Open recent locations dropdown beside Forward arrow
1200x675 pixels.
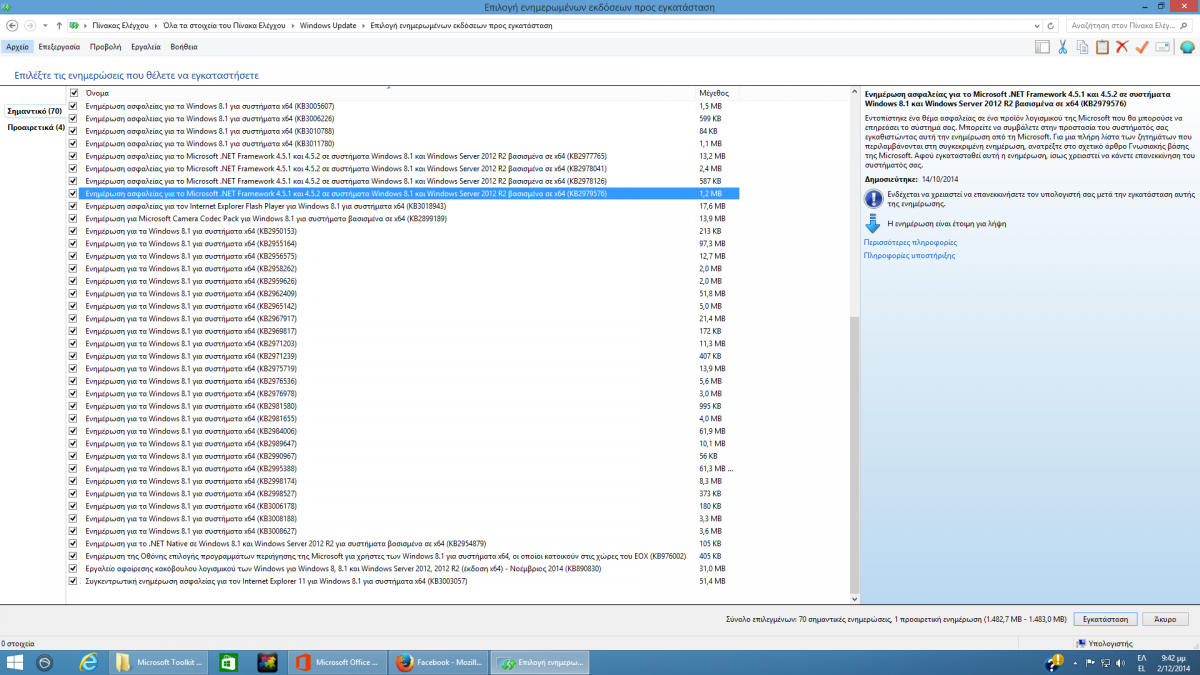tap(45, 24)
